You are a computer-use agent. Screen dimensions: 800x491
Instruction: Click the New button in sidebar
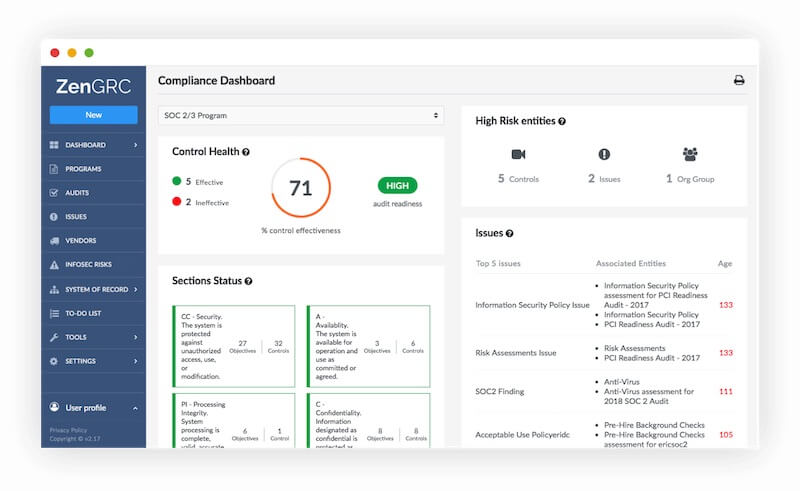coord(93,115)
